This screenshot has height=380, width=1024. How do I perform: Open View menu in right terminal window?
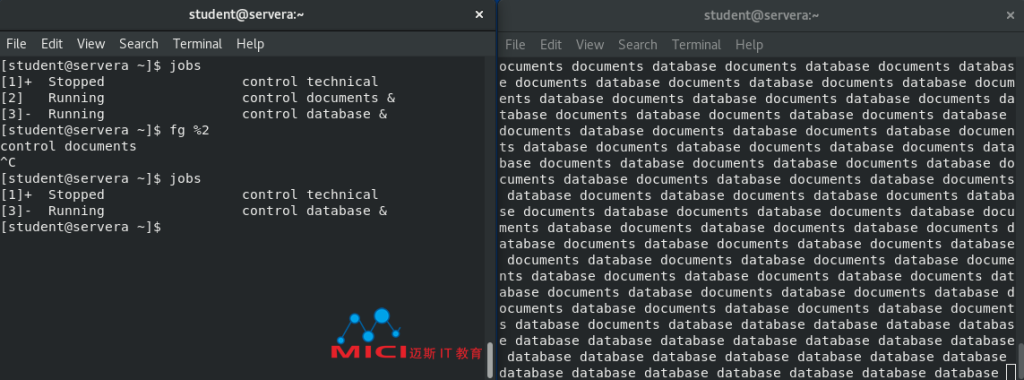[590, 44]
